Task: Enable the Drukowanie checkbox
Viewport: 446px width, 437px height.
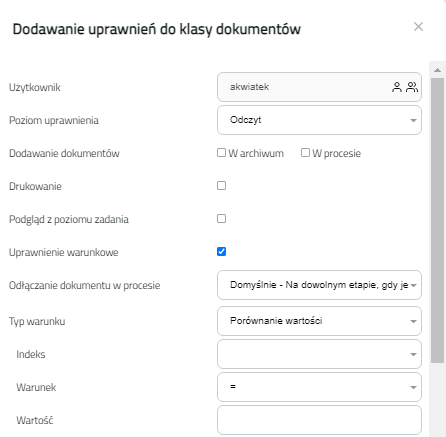Action: click(x=221, y=186)
